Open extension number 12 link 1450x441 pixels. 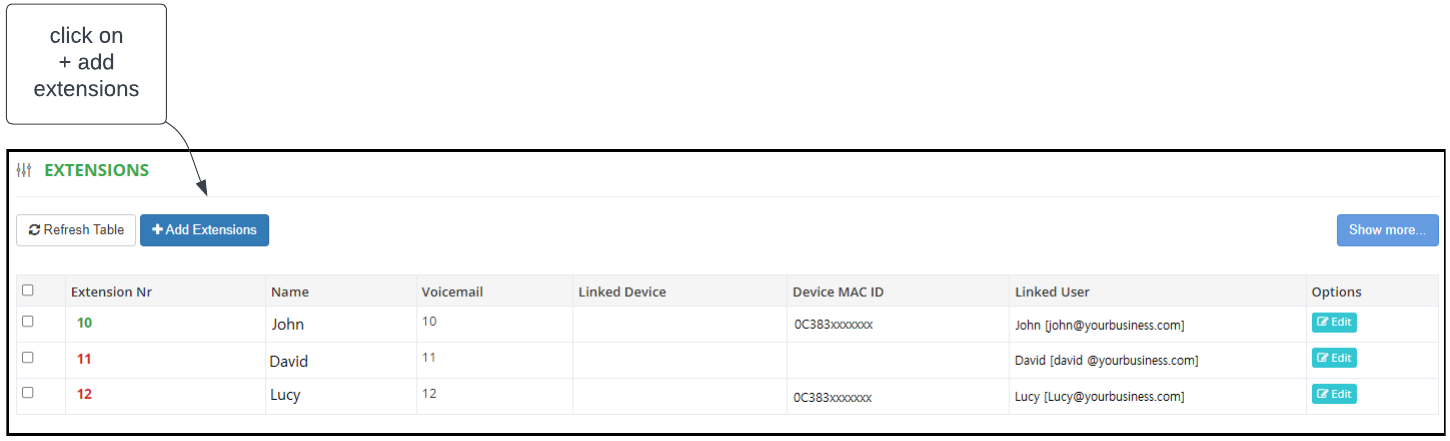coord(84,395)
